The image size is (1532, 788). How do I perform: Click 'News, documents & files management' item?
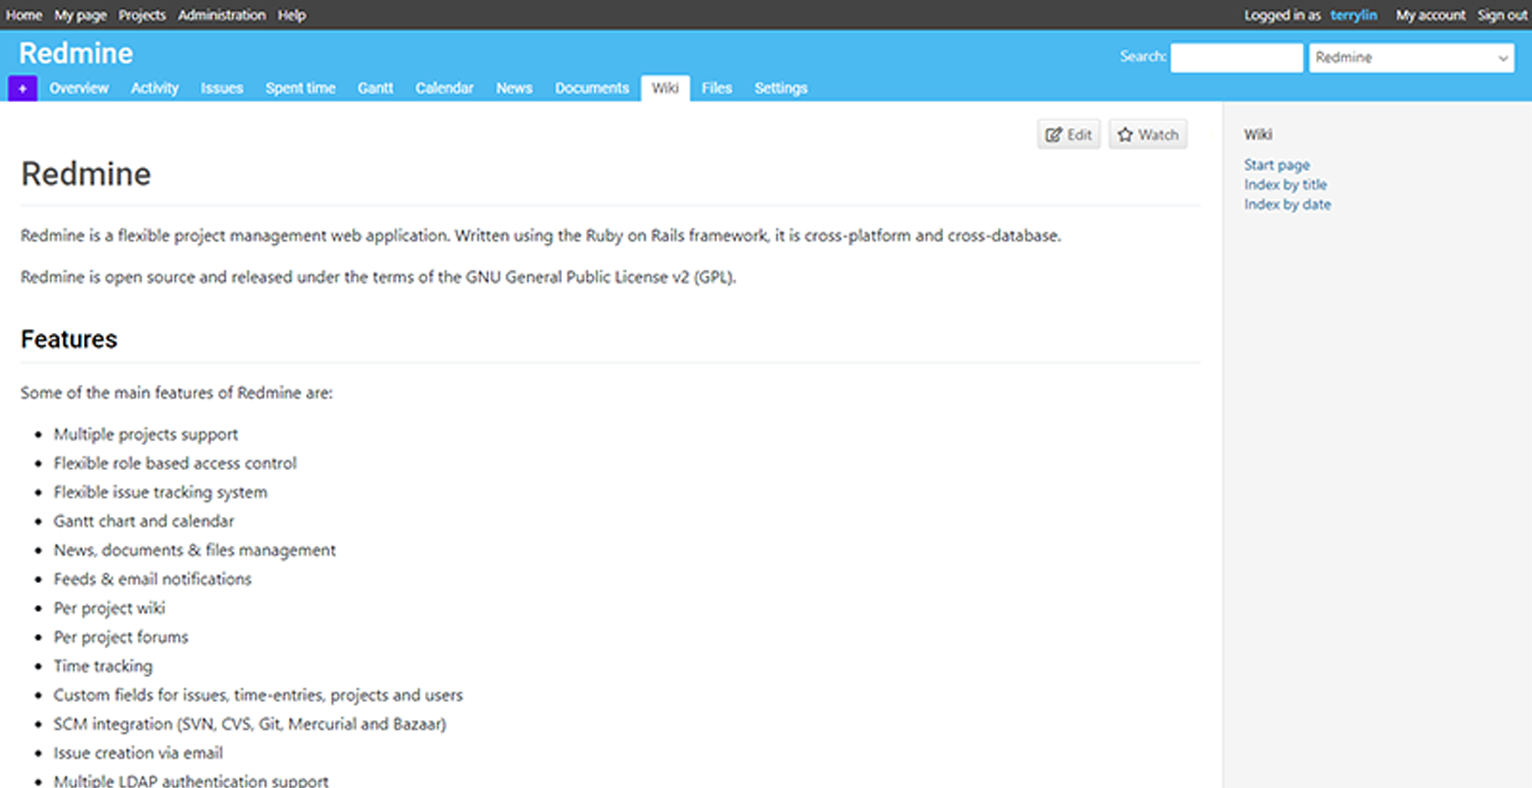click(195, 550)
